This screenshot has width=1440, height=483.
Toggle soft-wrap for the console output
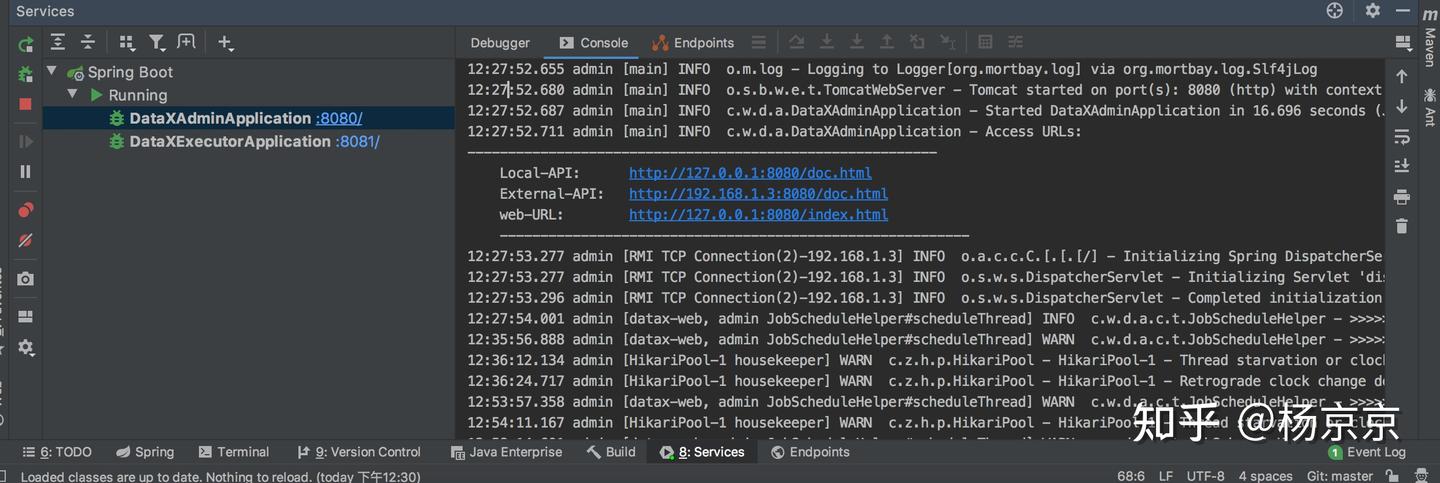(x=1402, y=136)
